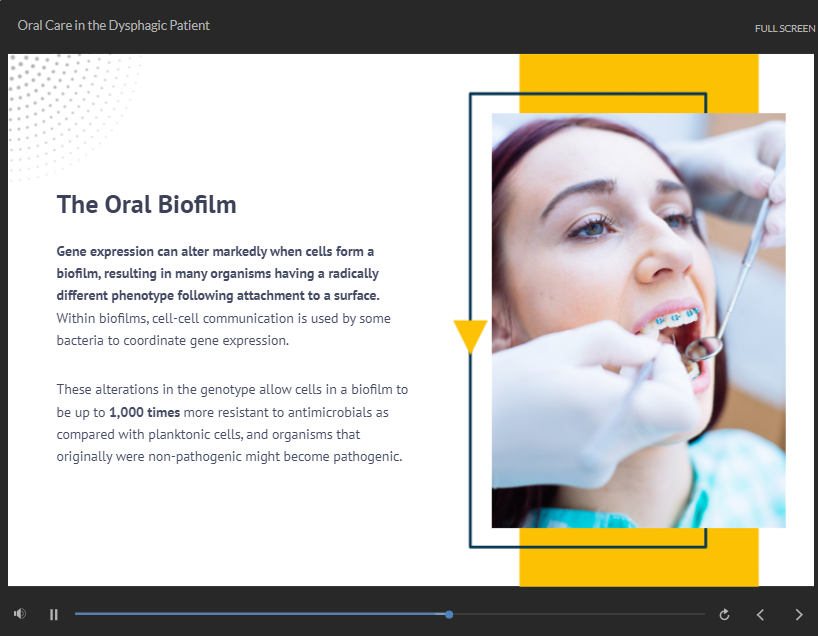The width and height of the screenshot is (818, 636).
Task: Click 'The Oral Biofilm' heading
Action: [x=147, y=205]
